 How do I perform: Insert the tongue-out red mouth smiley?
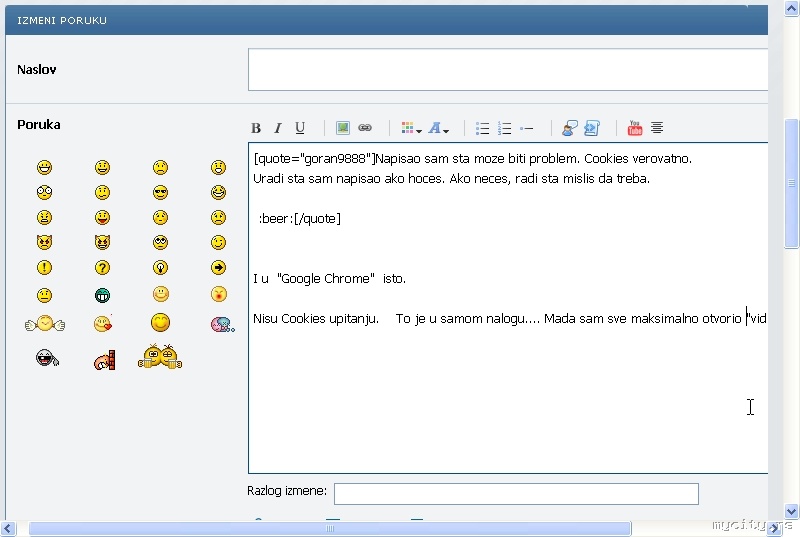(x=103, y=217)
